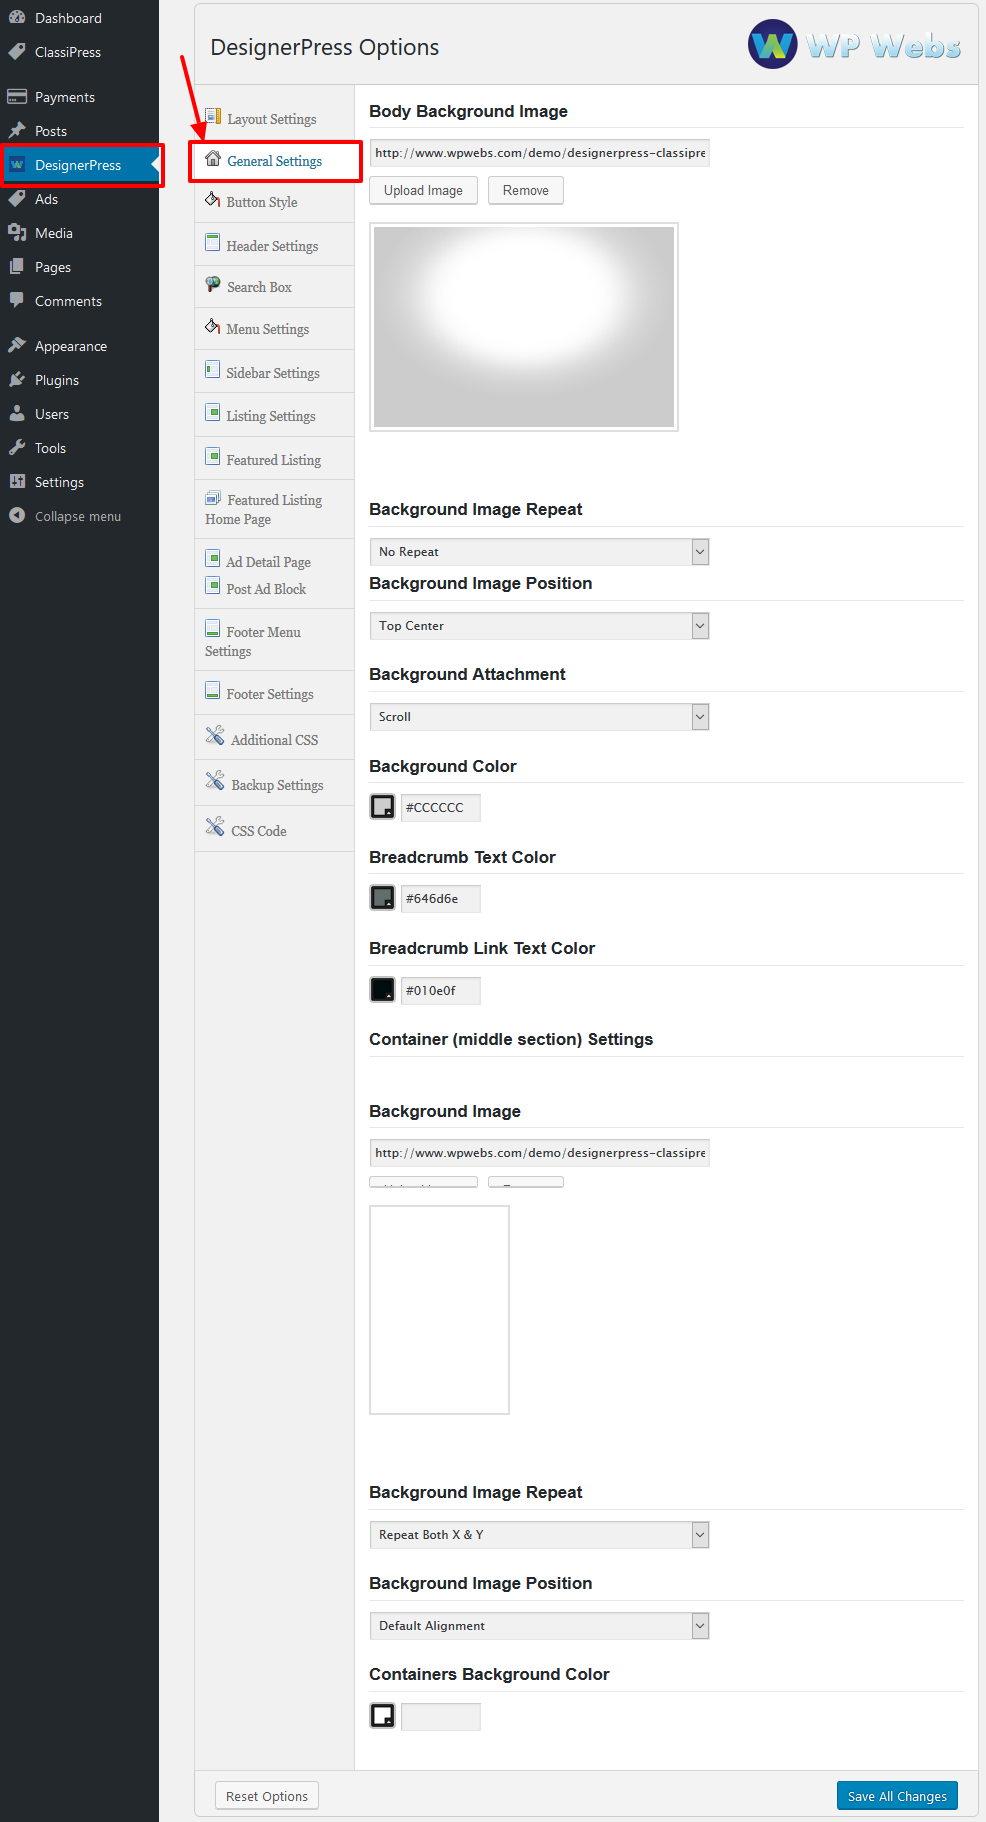Click the General Settings house icon
986x1822 pixels.
[x=213, y=158]
